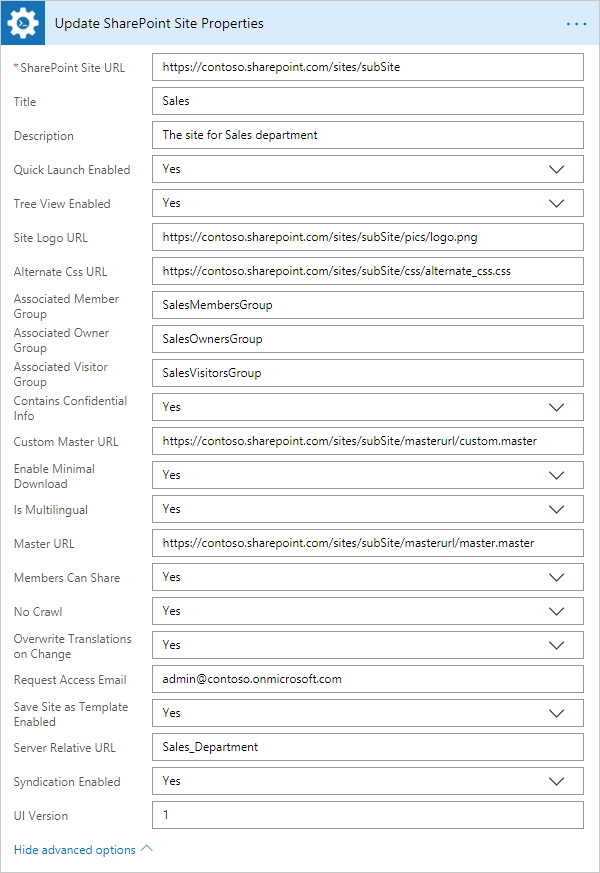Viewport: 600px width, 873px height.
Task: Click the Custom Master URL label
Action: point(66,442)
